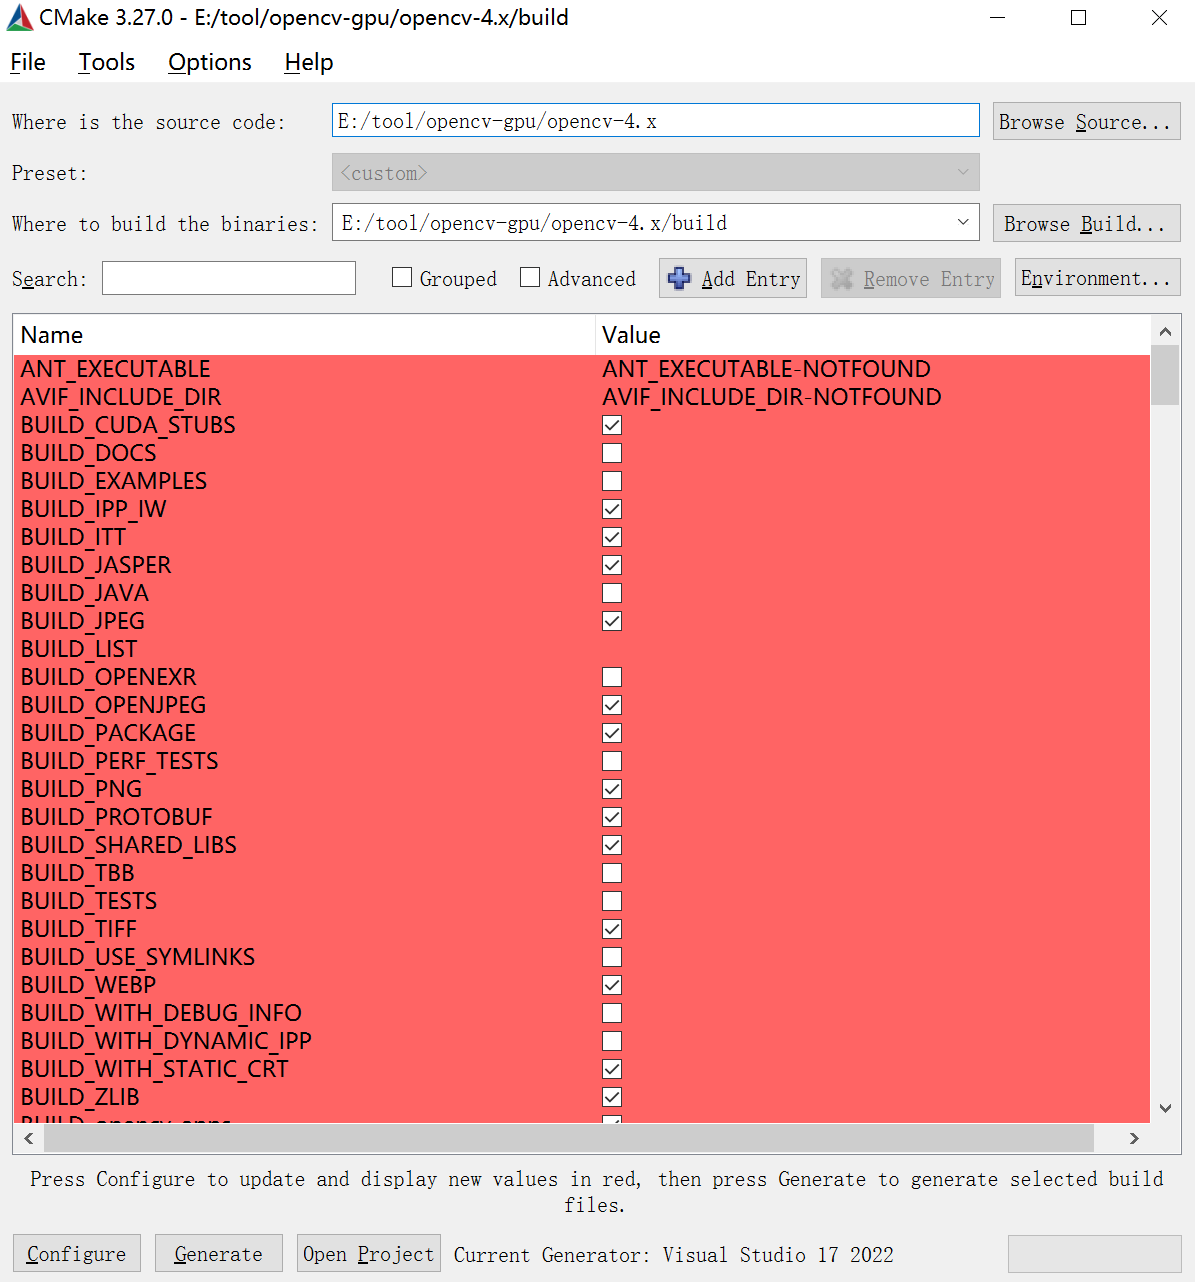Click the source code path field
Screen dimensions: 1195x1282
tap(656, 121)
